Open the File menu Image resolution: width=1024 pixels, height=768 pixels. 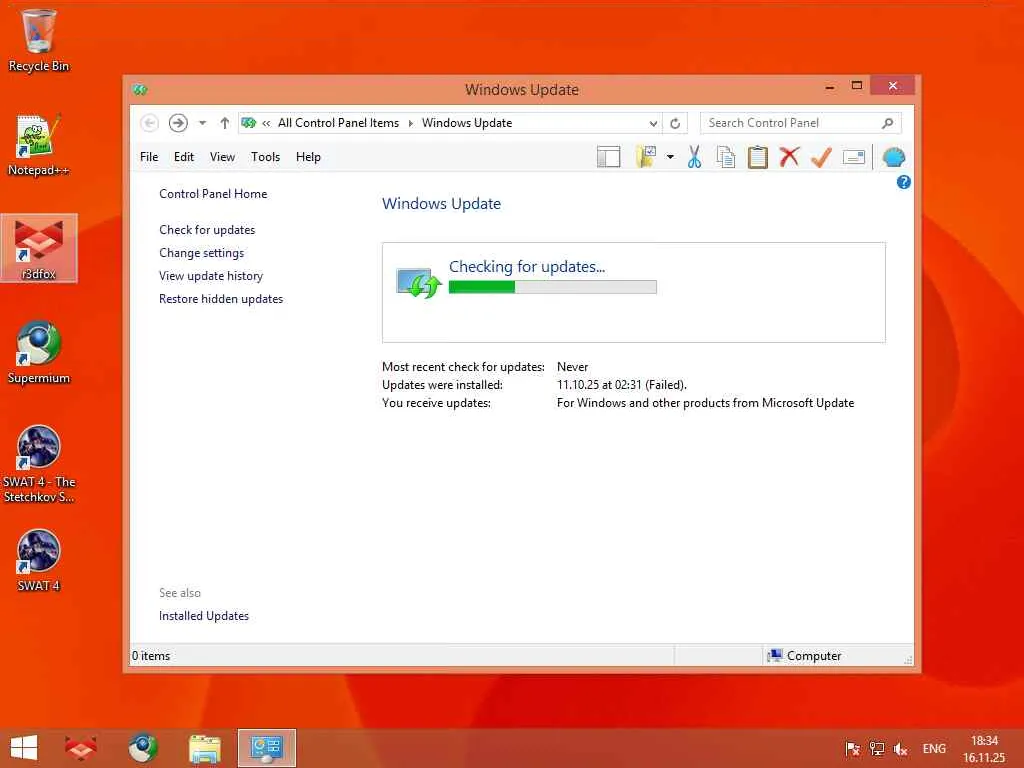click(149, 157)
